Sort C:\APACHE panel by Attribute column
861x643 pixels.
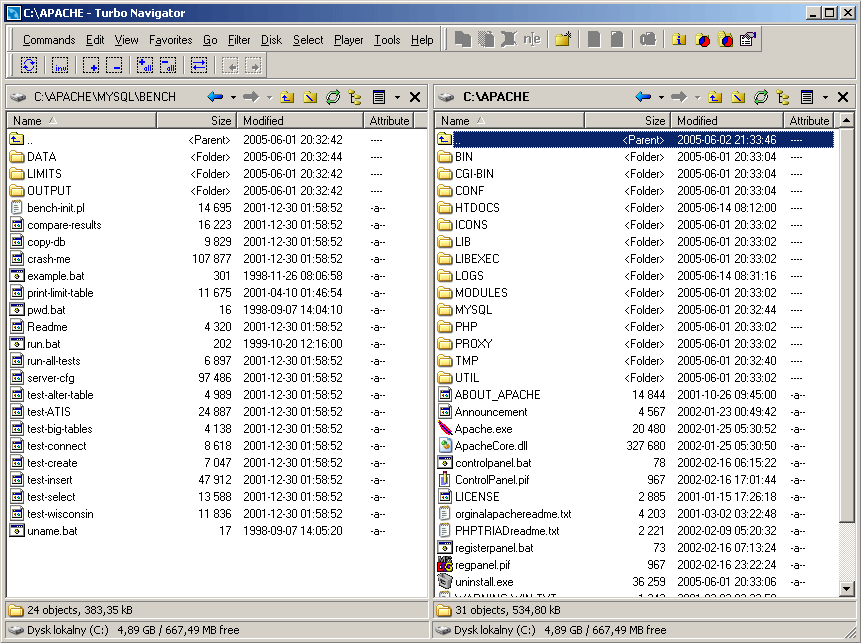809,120
